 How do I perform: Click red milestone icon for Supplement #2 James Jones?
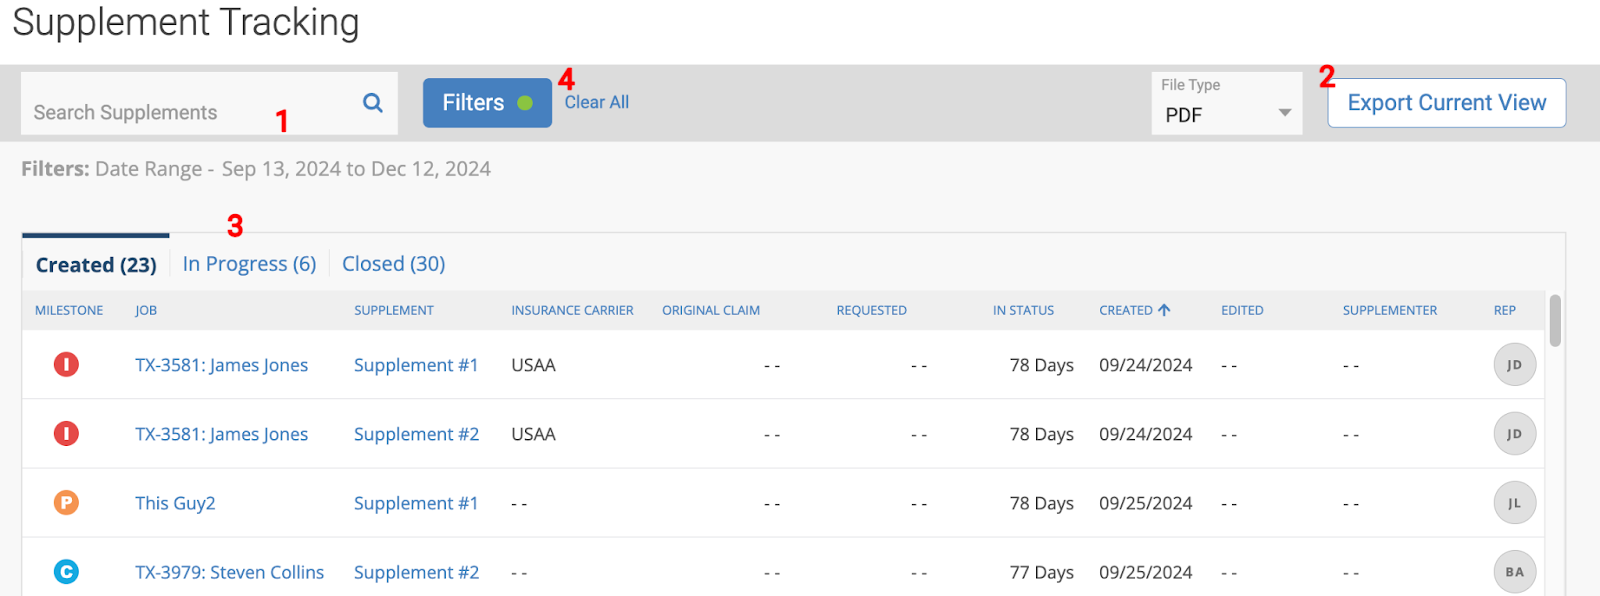click(66, 433)
